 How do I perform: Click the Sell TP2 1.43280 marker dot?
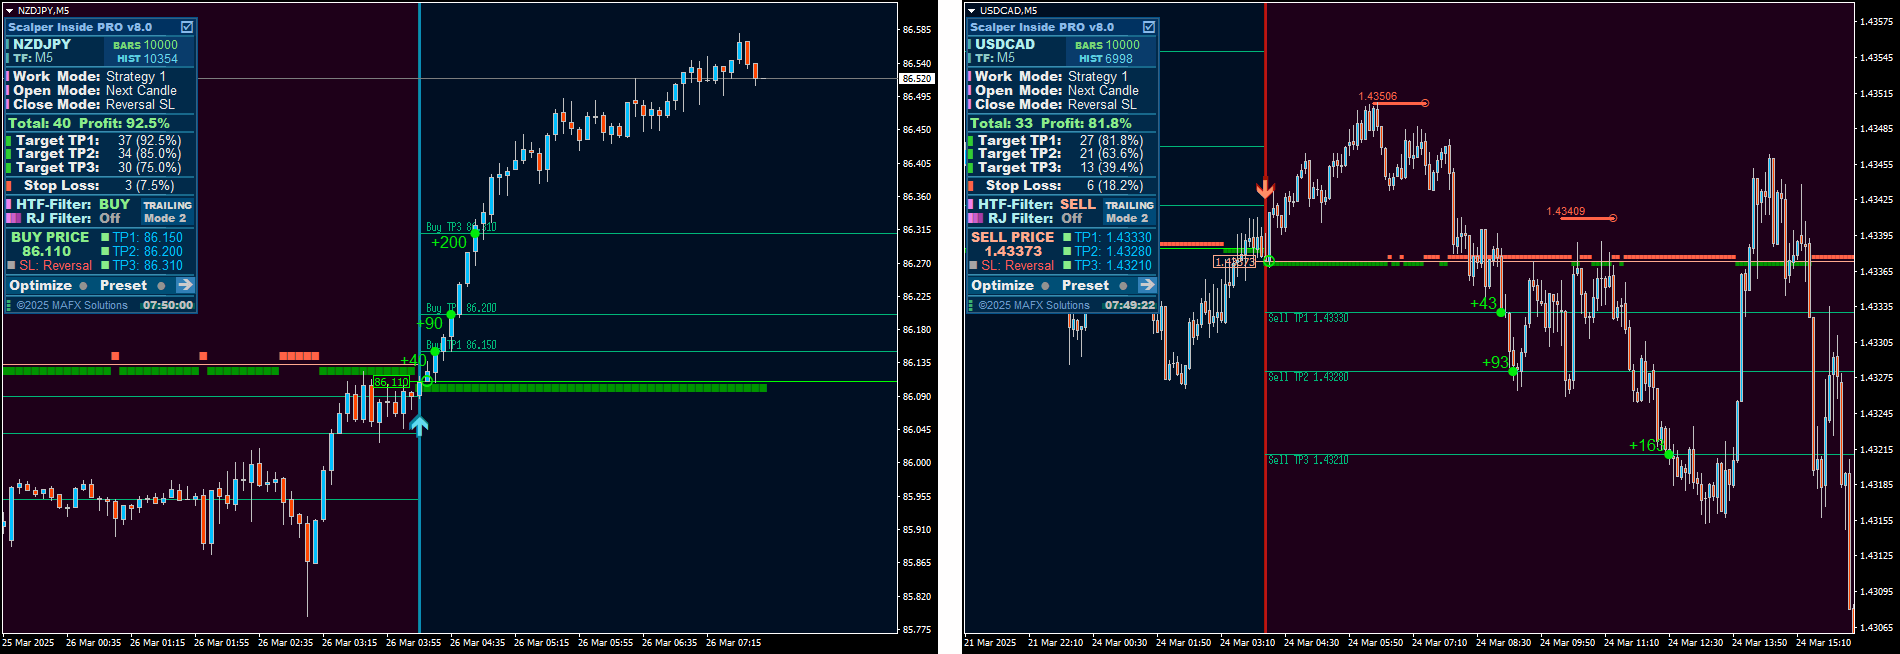[1513, 372]
